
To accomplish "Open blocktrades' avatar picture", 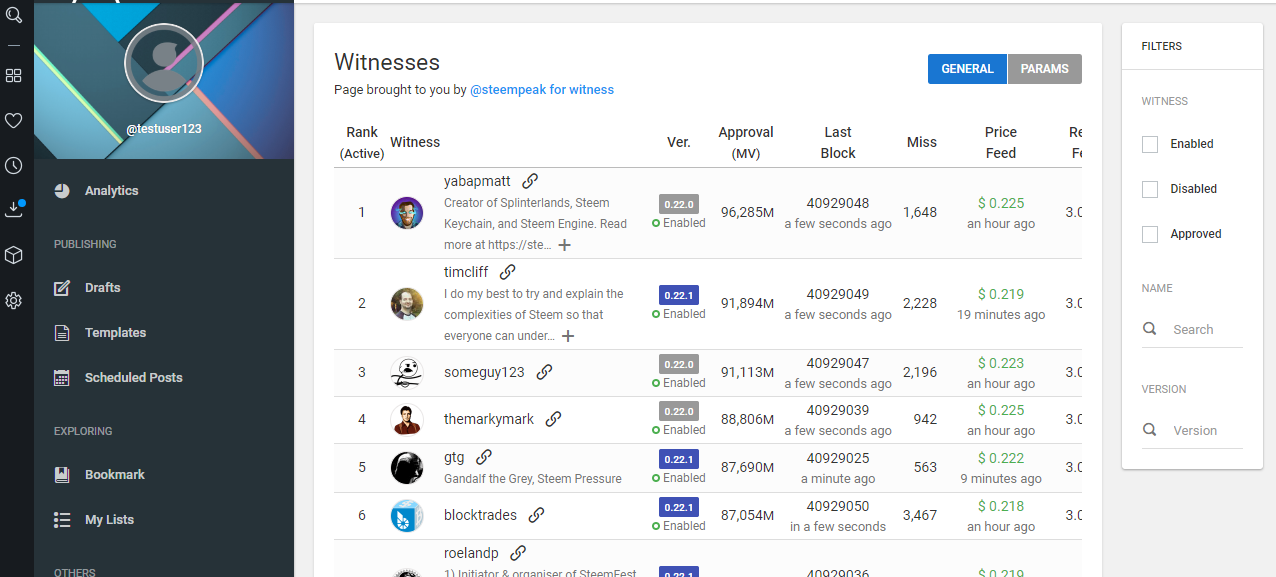I will click(407, 516).
